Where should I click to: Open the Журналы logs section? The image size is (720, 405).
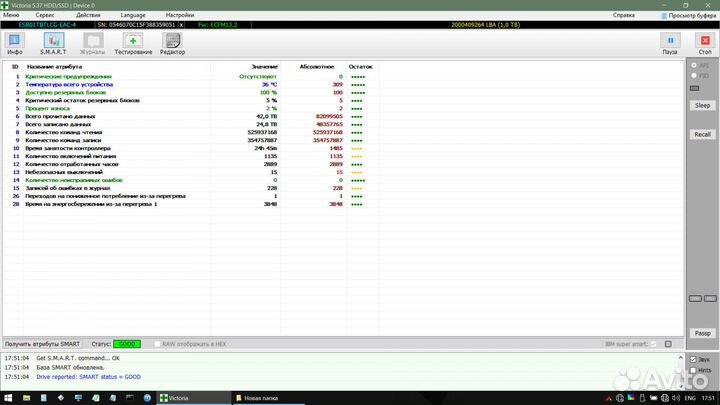pyautogui.click(x=92, y=43)
